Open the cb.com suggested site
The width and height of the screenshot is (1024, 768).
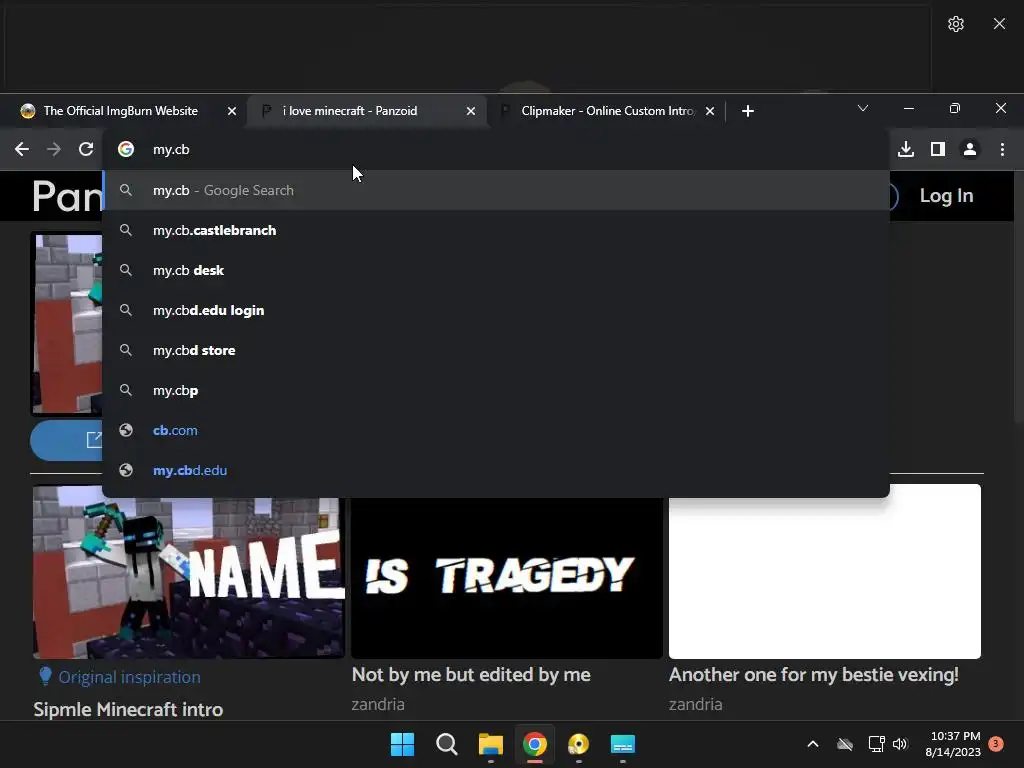tap(496, 430)
